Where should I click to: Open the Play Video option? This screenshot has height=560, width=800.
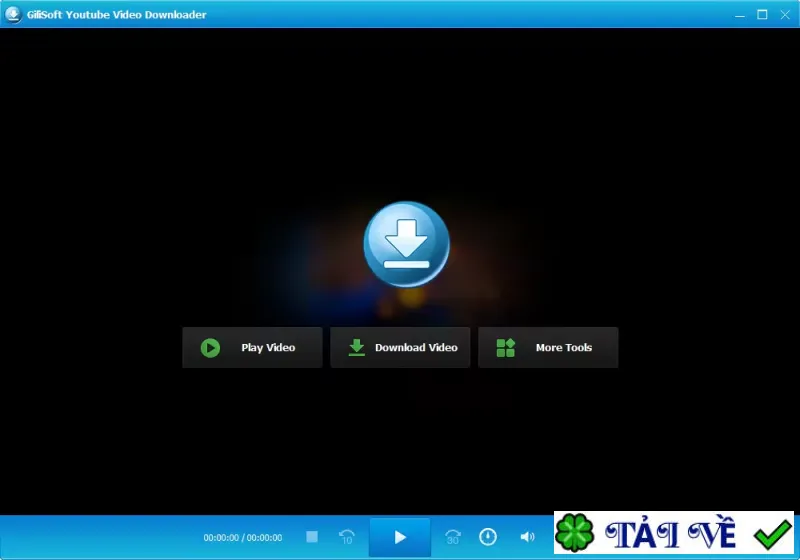(x=253, y=347)
